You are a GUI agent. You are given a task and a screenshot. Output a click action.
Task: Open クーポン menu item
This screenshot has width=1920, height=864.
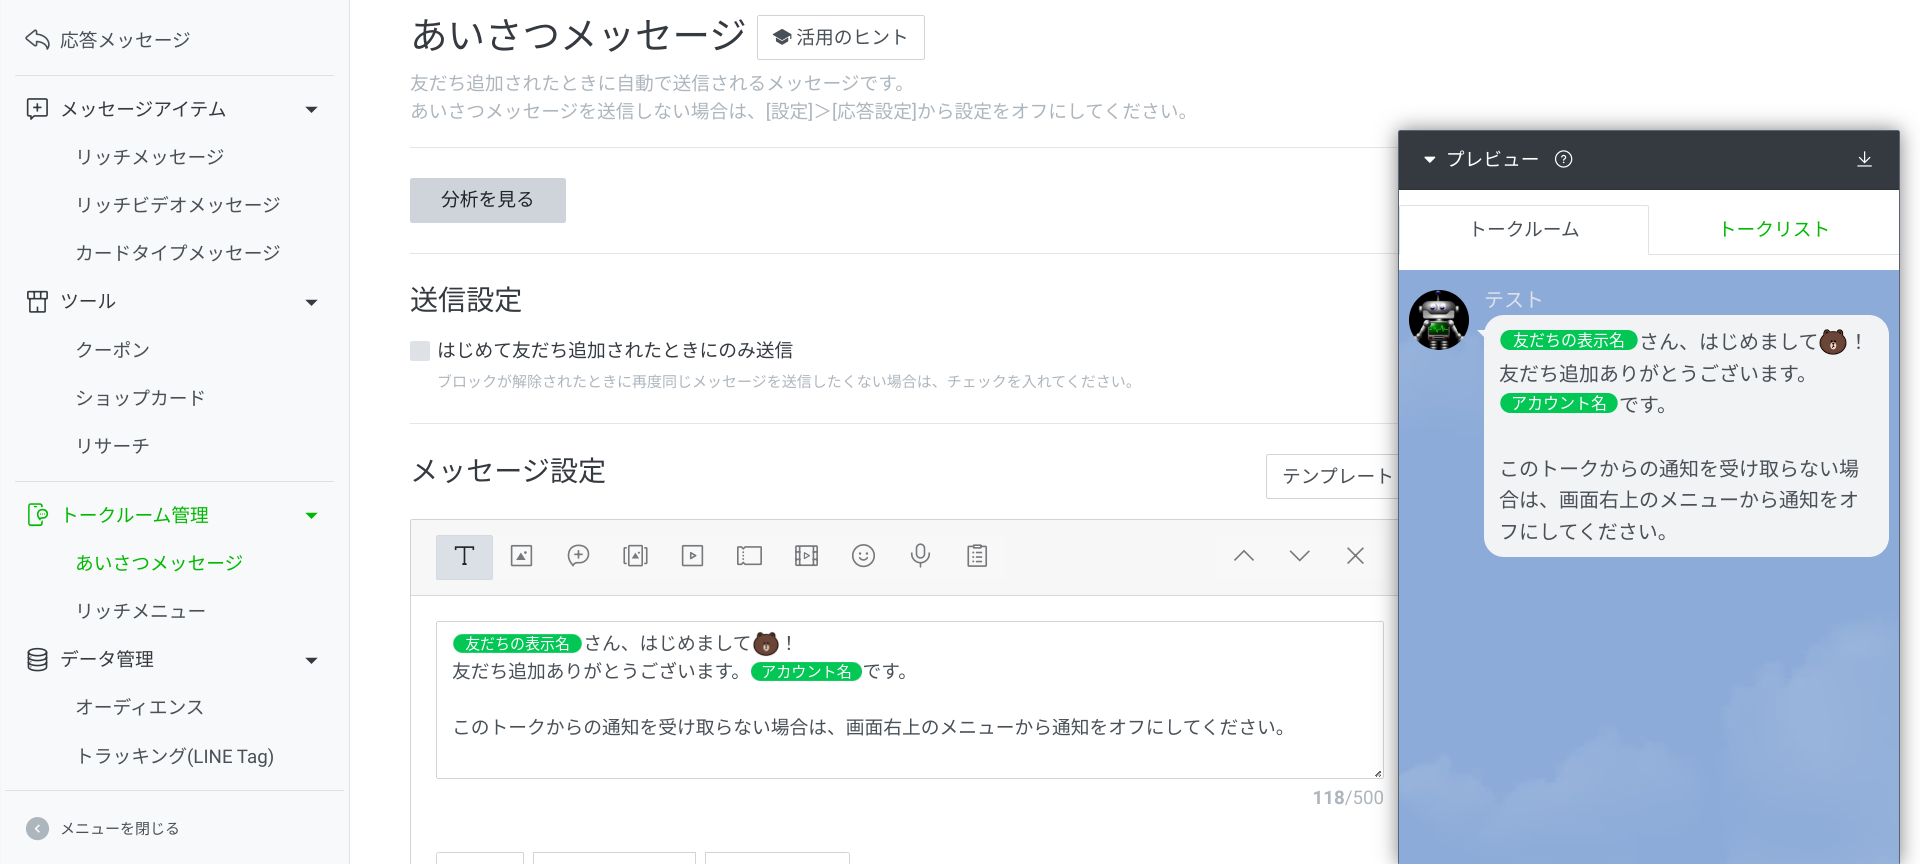point(113,350)
